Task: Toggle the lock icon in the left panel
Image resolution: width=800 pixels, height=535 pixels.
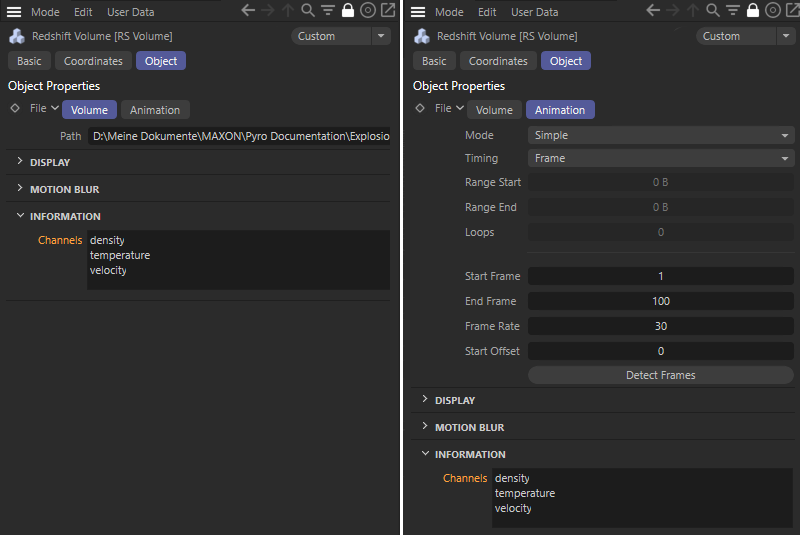Action: pyautogui.click(x=347, y=11)
